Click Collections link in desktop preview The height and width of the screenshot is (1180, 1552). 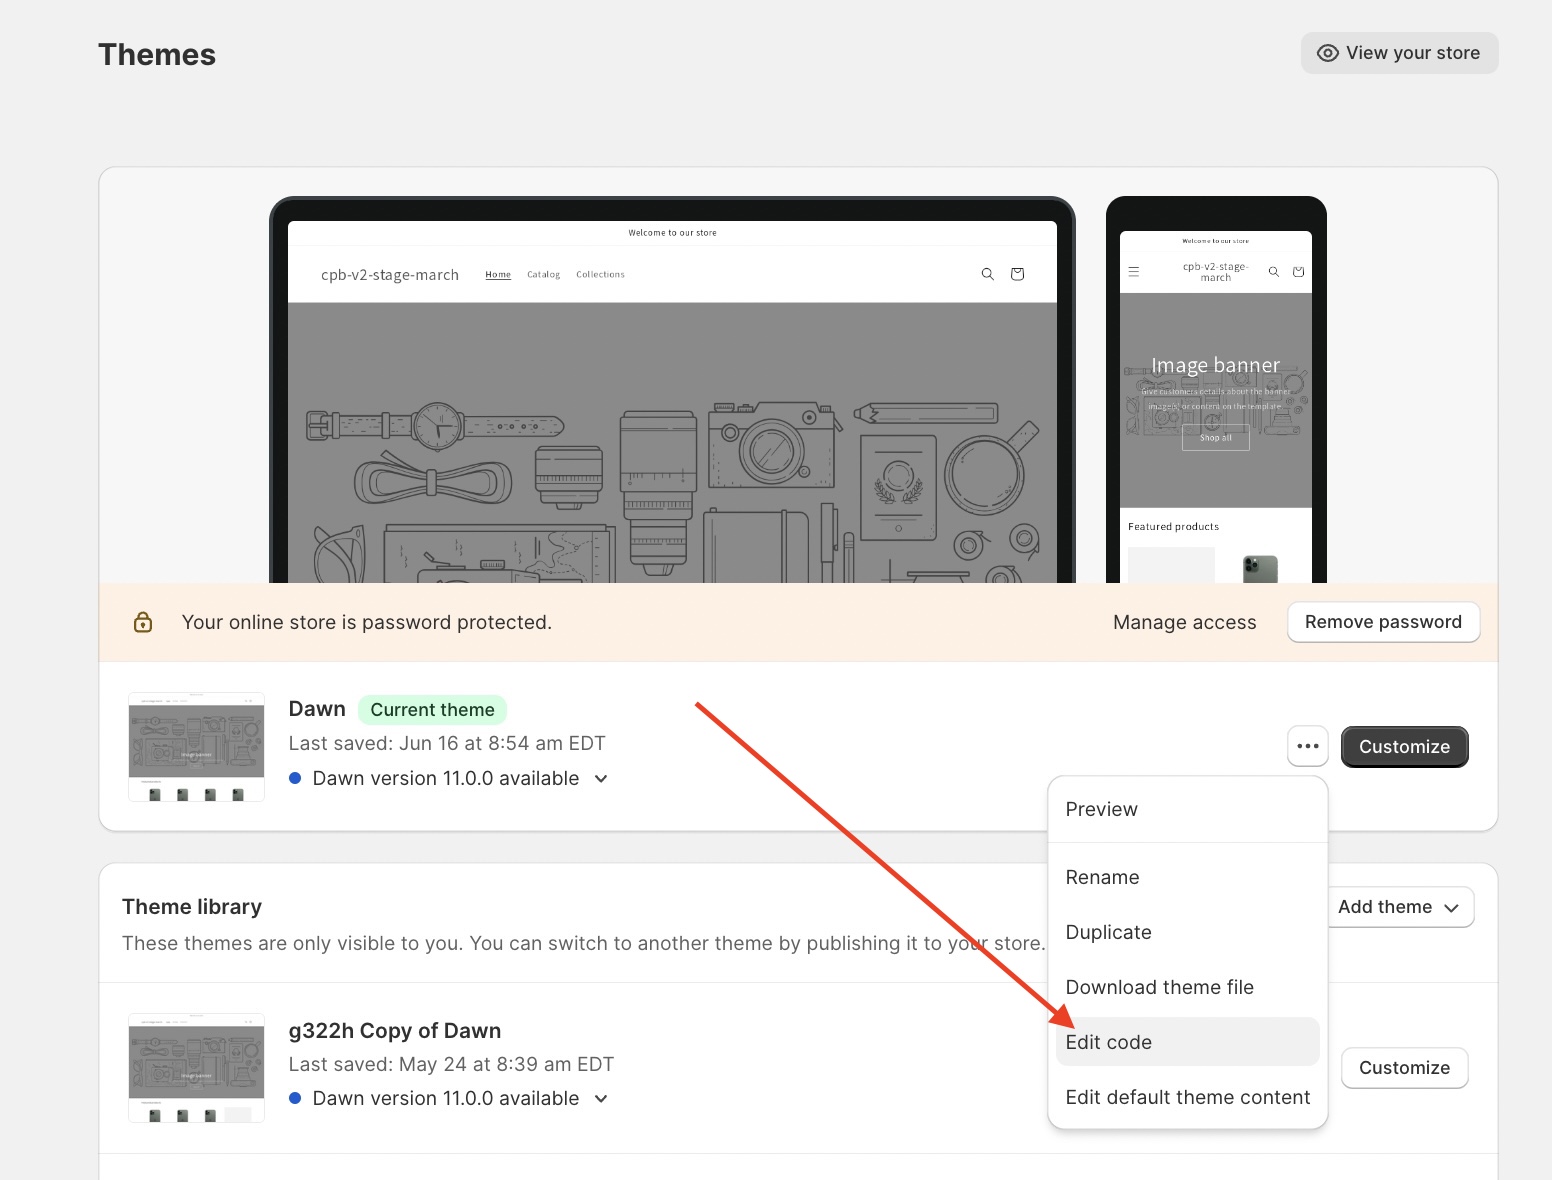tap(600, 274)
